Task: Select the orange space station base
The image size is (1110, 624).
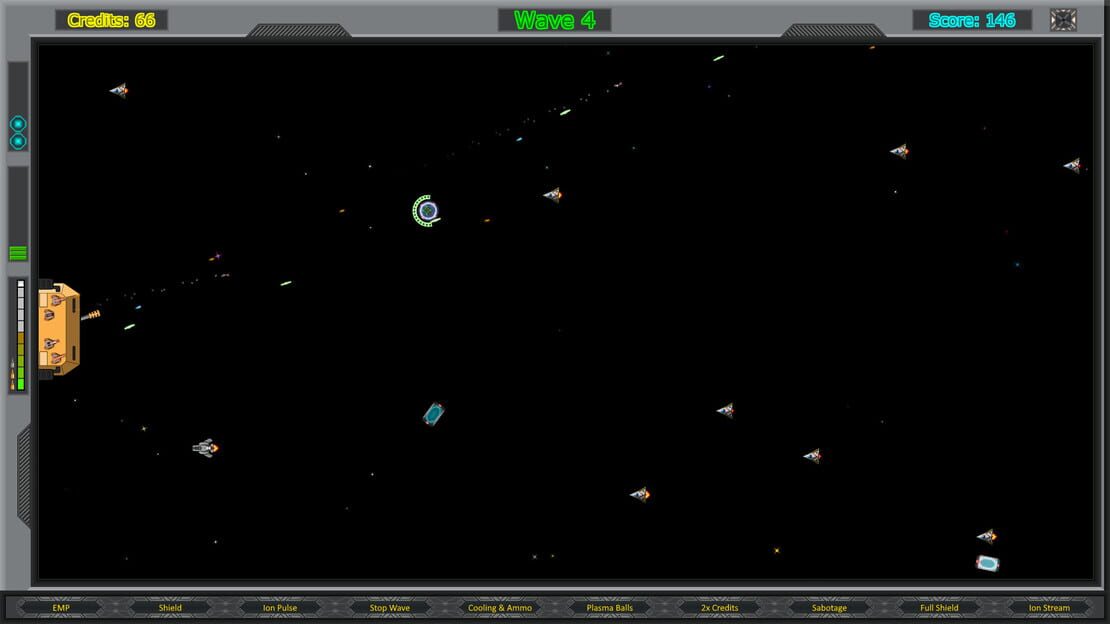Action: pyautogui.click(x=59, y=329)
